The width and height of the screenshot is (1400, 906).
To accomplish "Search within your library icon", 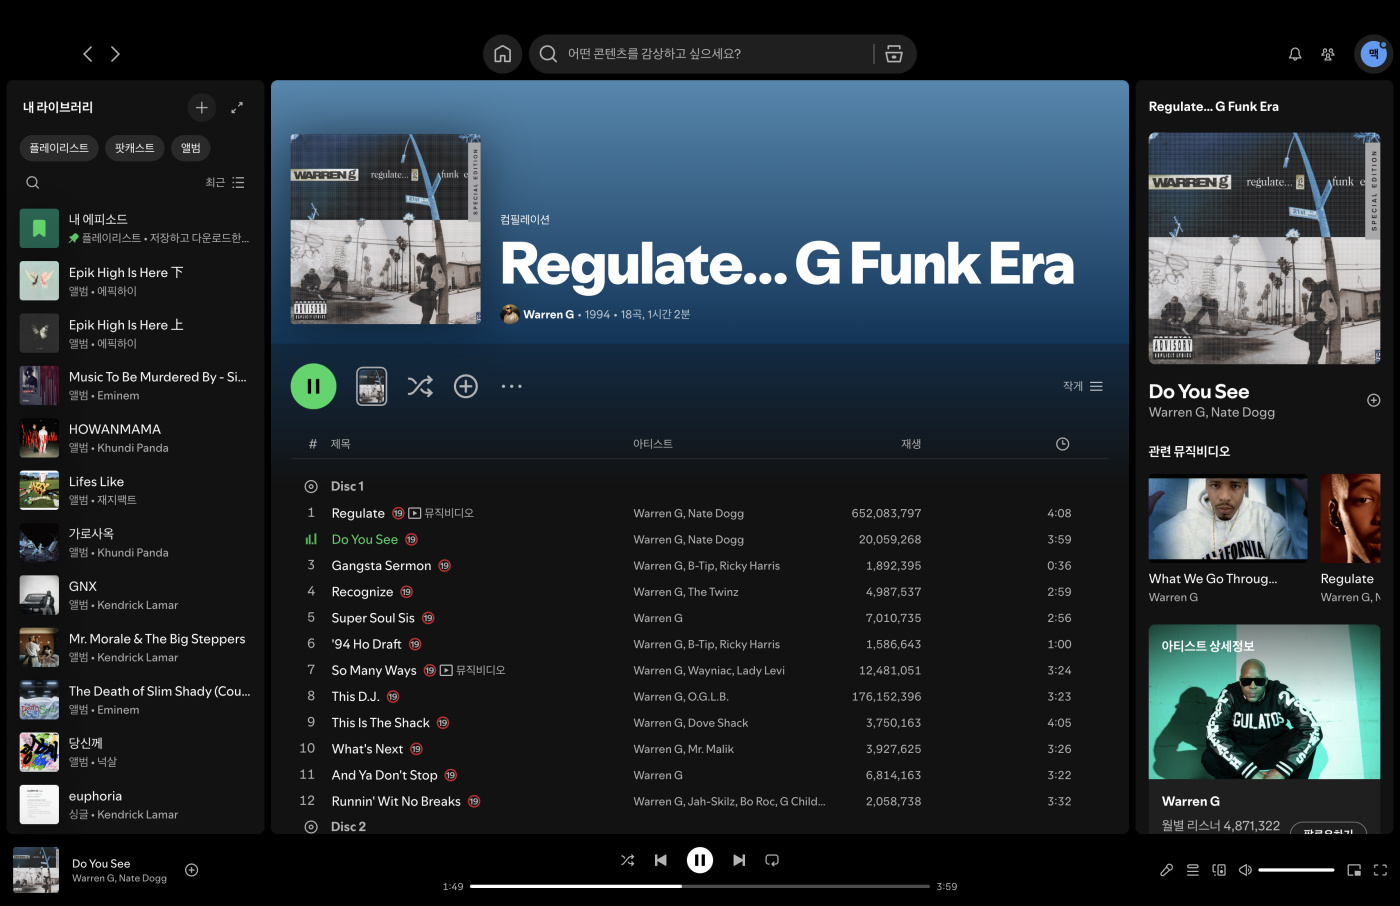I will click(x=33, y=183).
